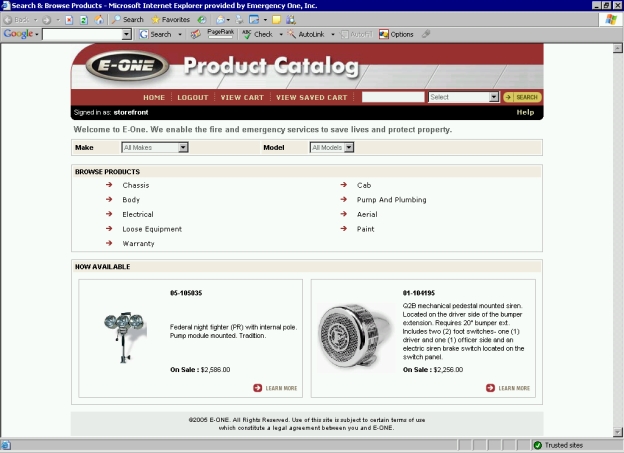Click the page scrollbar up arrow
This screenshot has height=453, width=624.
point(617,48)
